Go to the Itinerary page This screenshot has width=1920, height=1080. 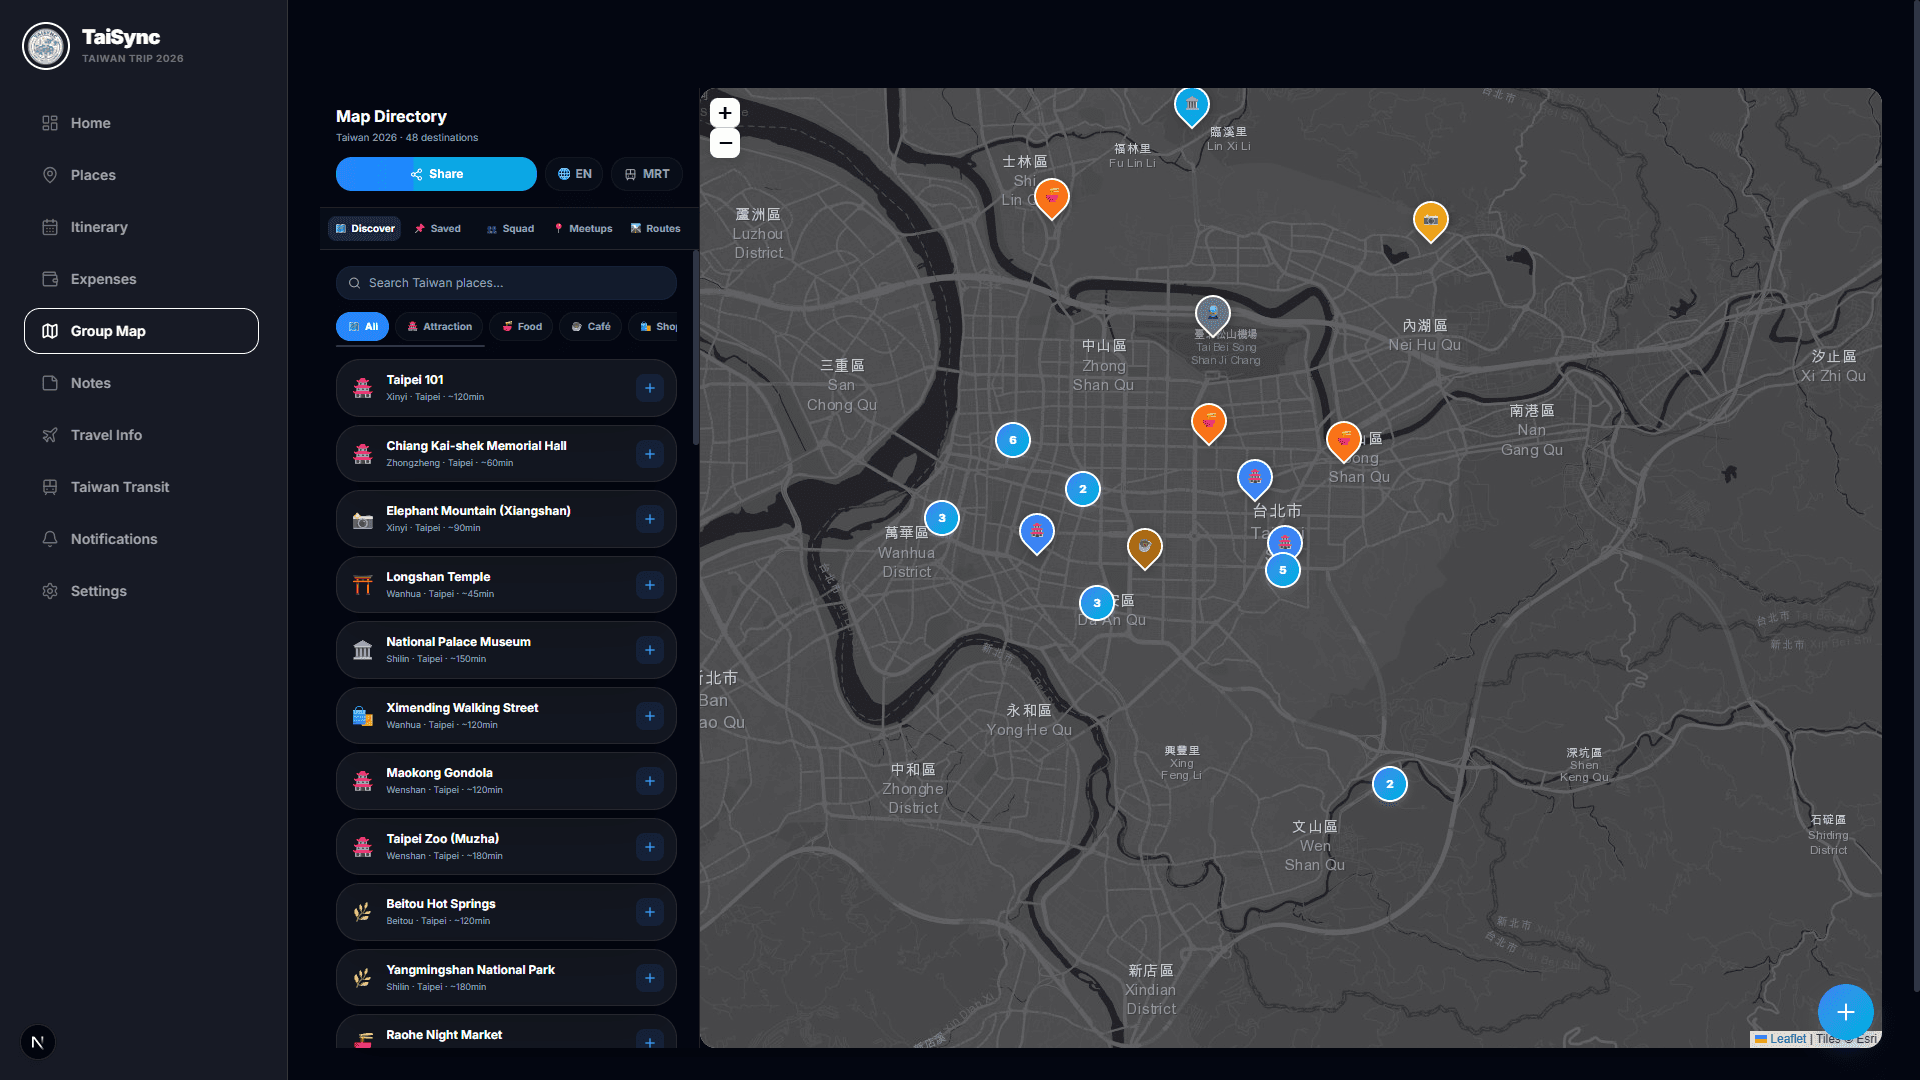coord(141,227)
